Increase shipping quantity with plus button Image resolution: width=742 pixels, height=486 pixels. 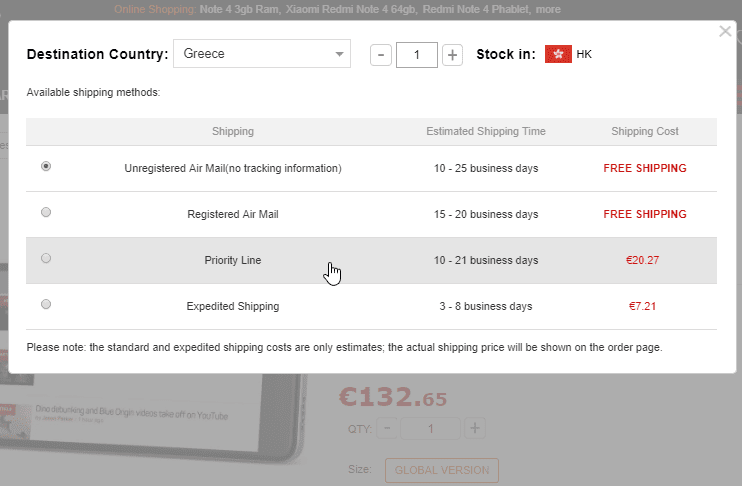(x=452, y=54)
